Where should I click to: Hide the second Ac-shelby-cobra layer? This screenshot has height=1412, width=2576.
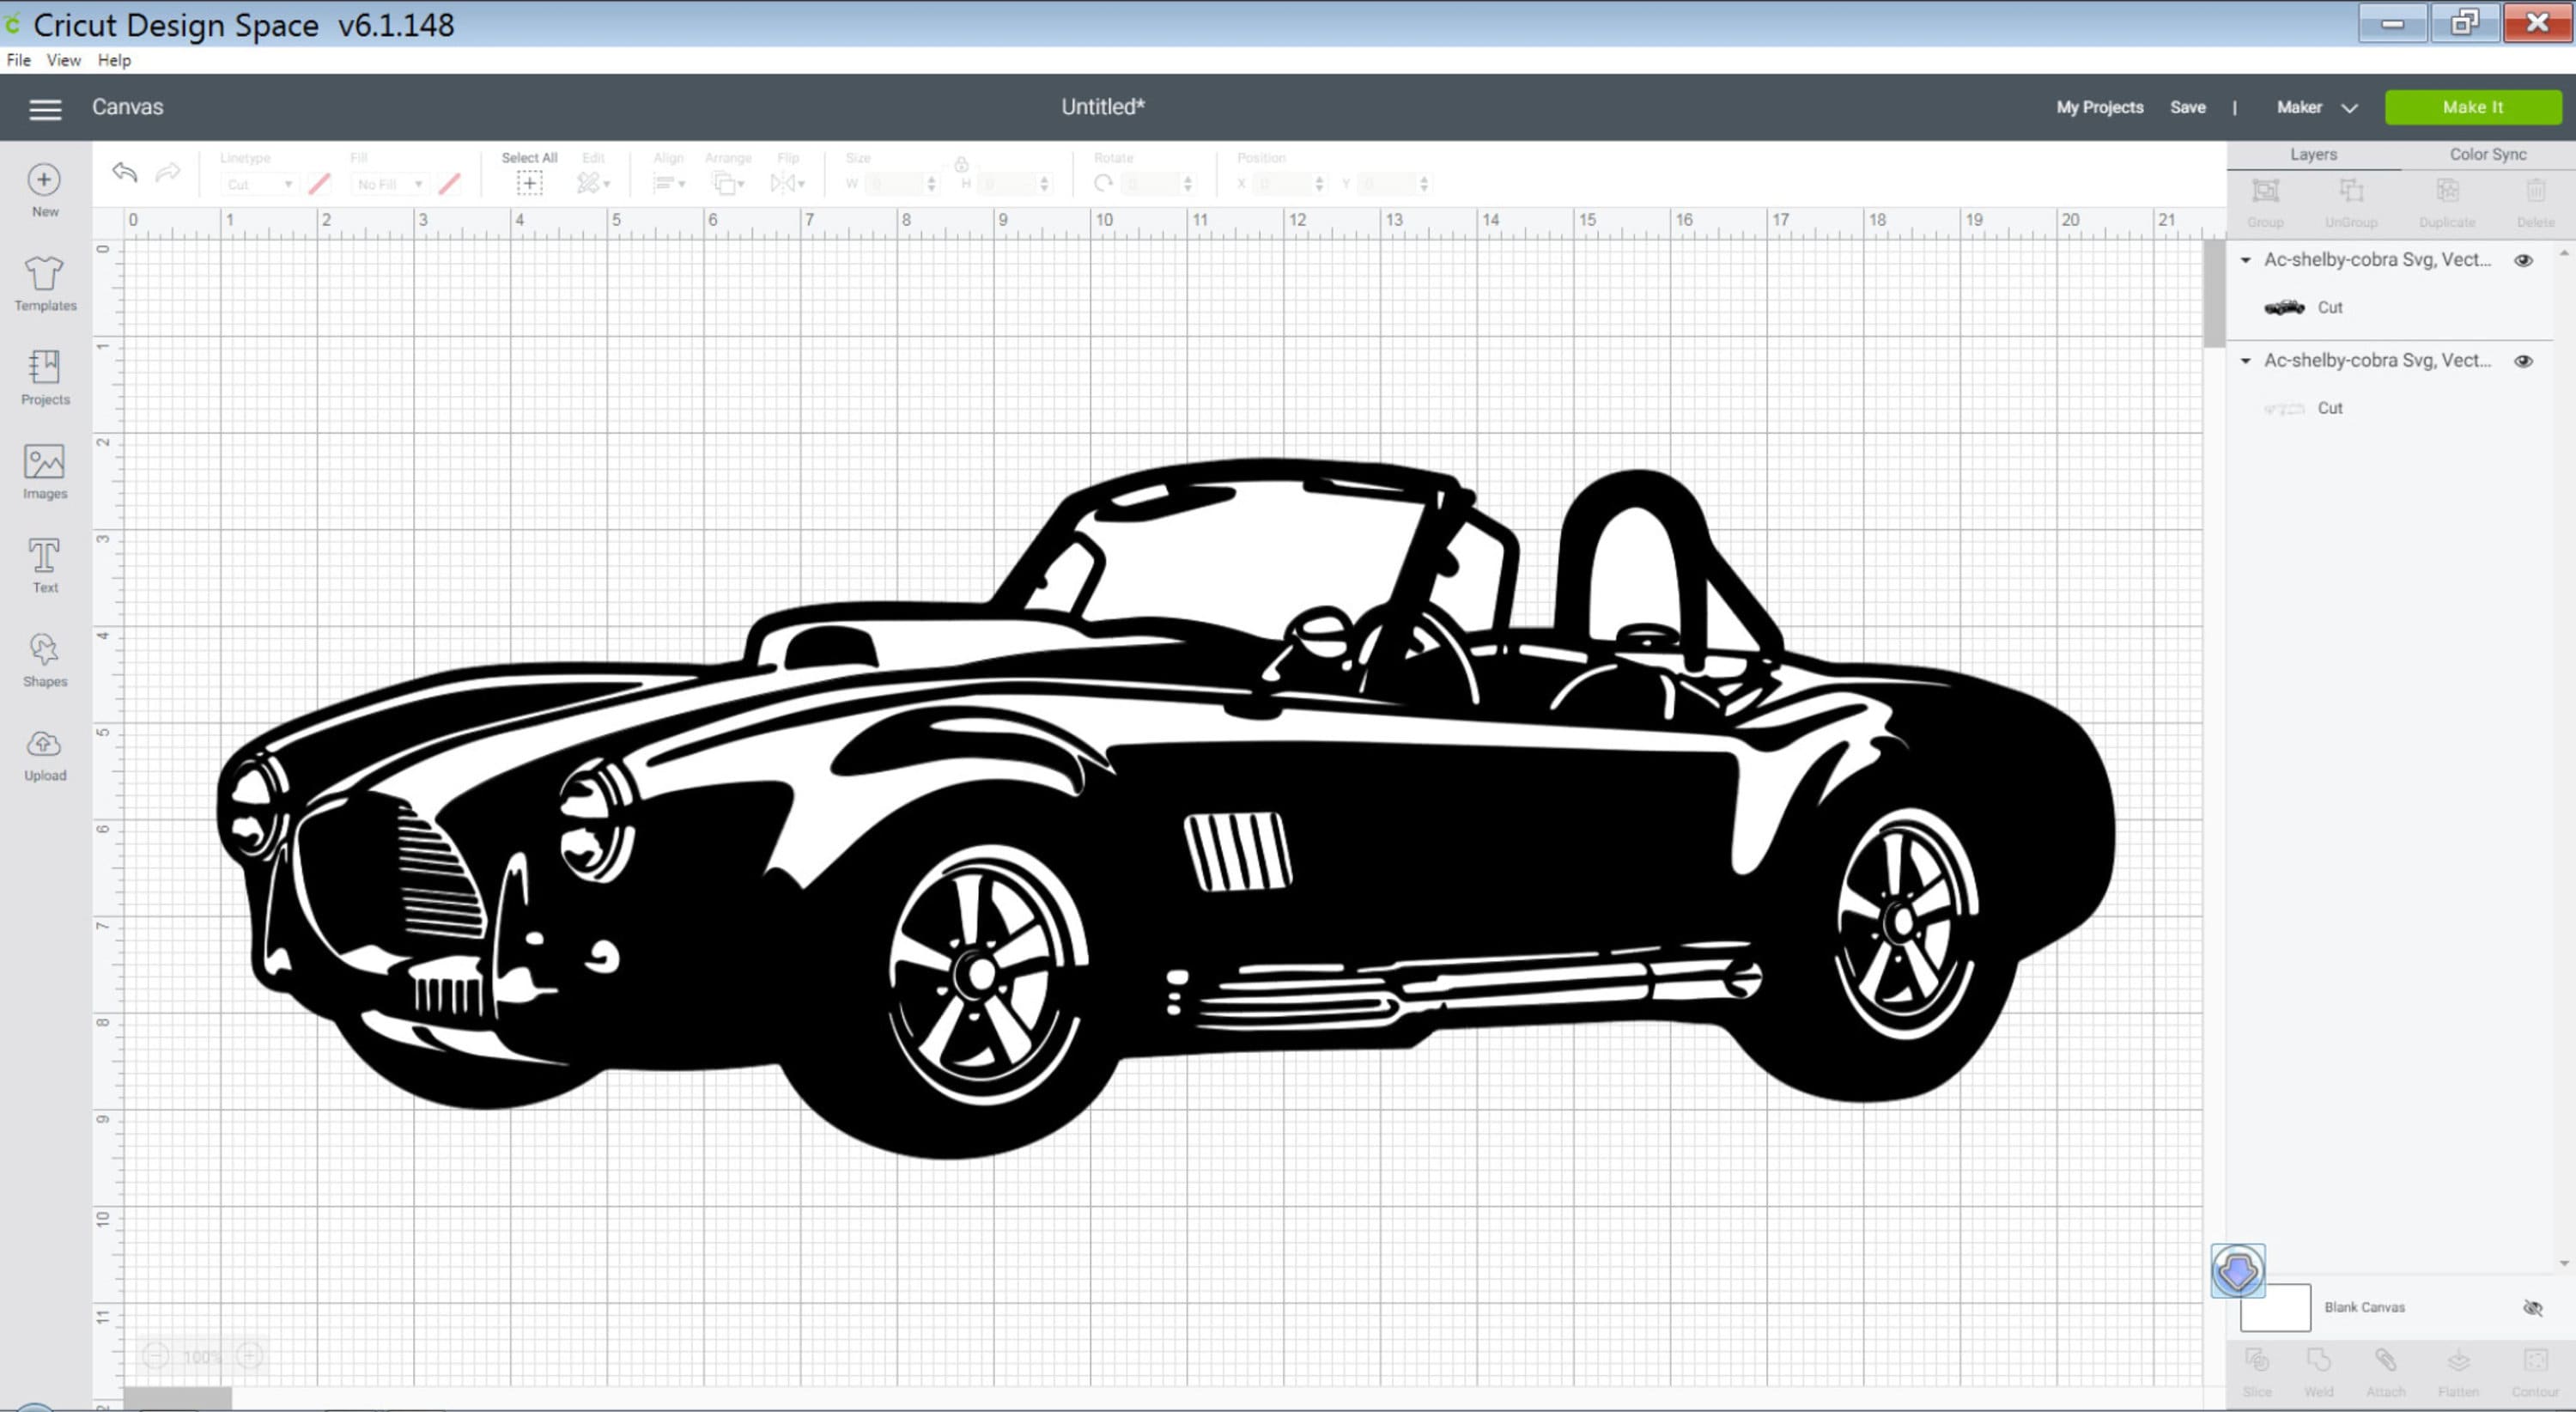point(2523,361)
